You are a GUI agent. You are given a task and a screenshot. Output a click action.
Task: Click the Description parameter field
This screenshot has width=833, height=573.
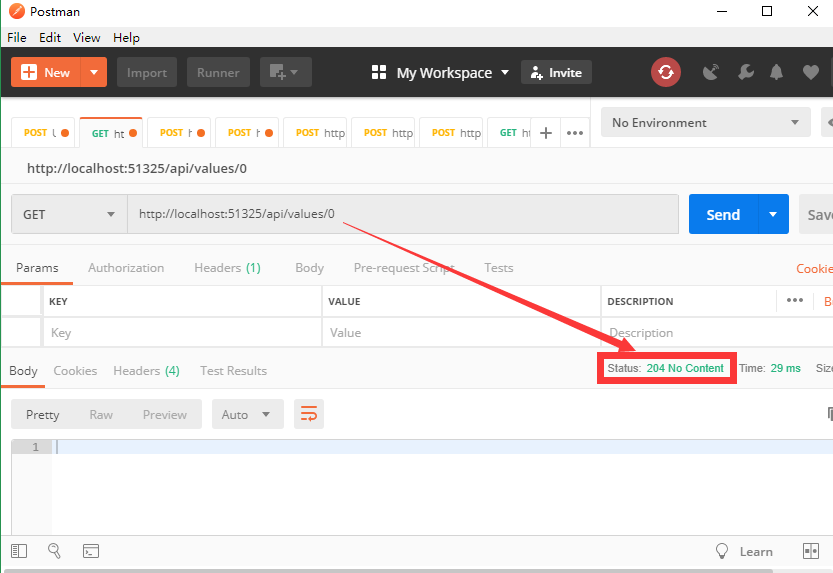(717, 332)
